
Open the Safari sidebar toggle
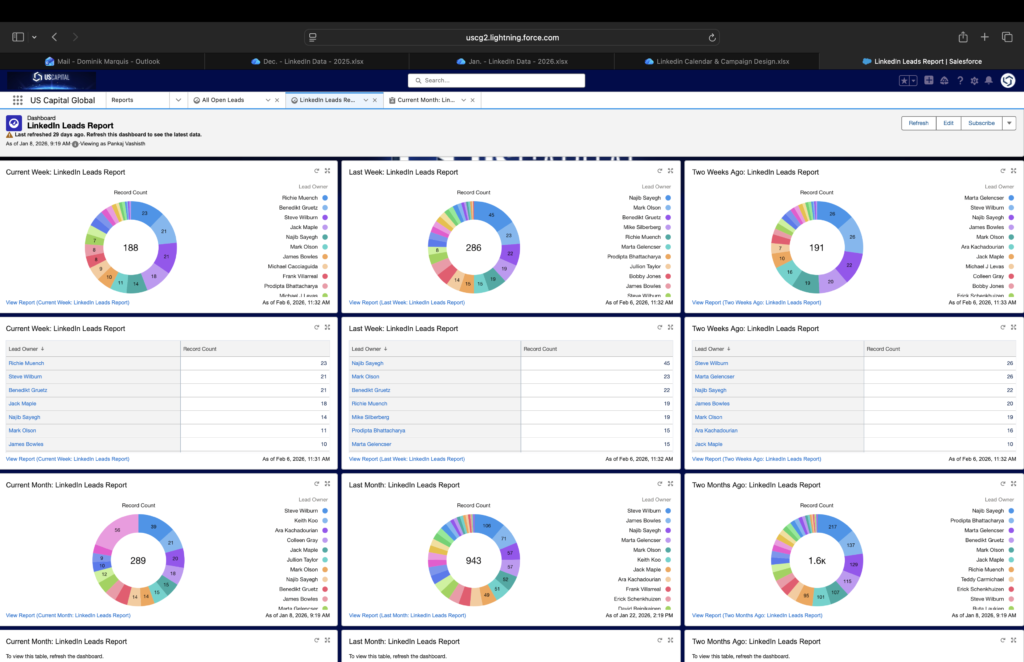(x=18, y=37)
